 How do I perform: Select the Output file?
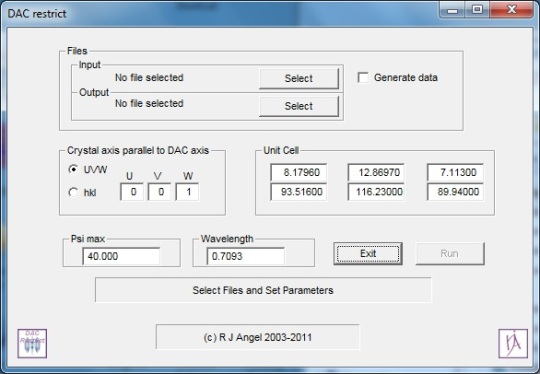299,106
